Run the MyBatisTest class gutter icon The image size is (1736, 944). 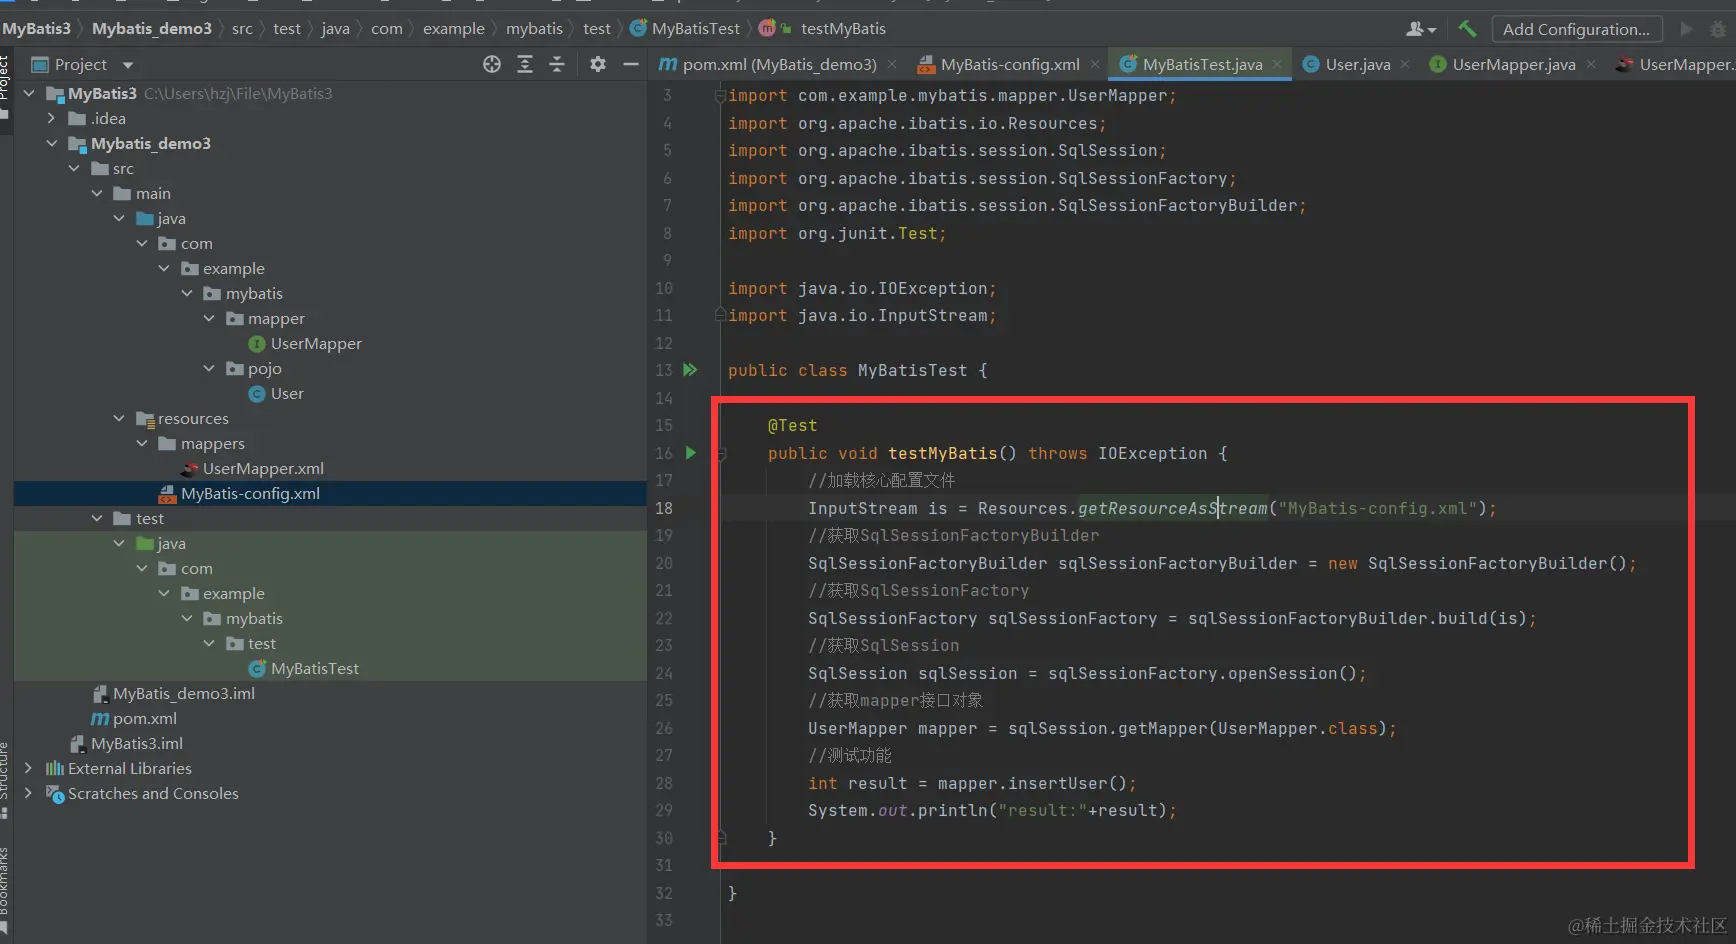[690, 370]
